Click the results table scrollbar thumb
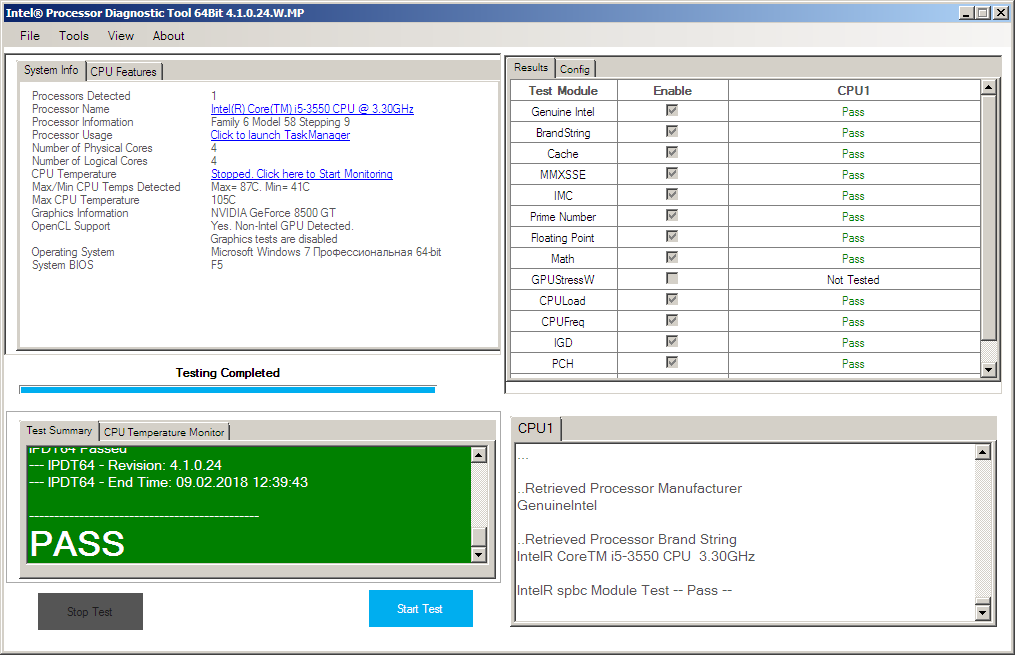Viewport: 1015px width, 655px height. [988, 217]
